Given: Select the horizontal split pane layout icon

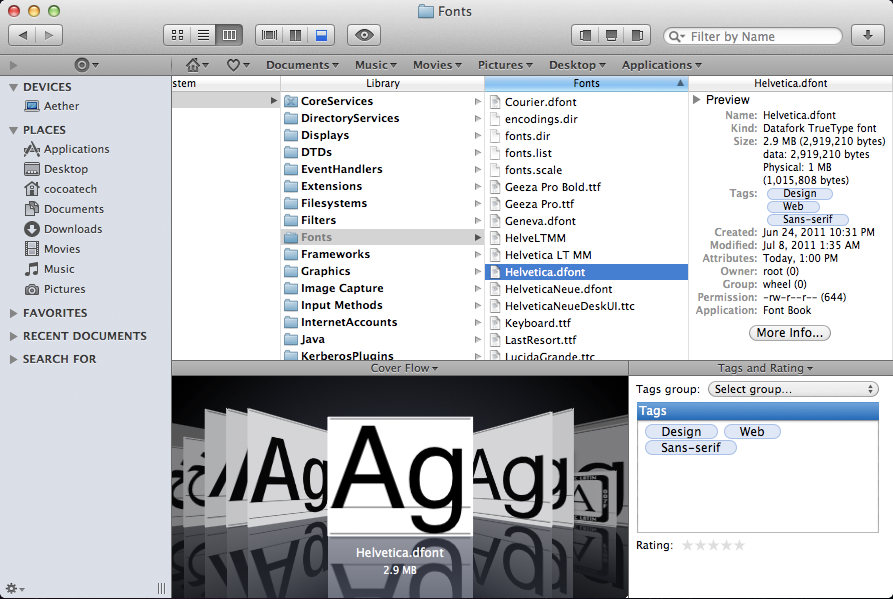Looking at the screenshot, I should (x=321, y=35).
